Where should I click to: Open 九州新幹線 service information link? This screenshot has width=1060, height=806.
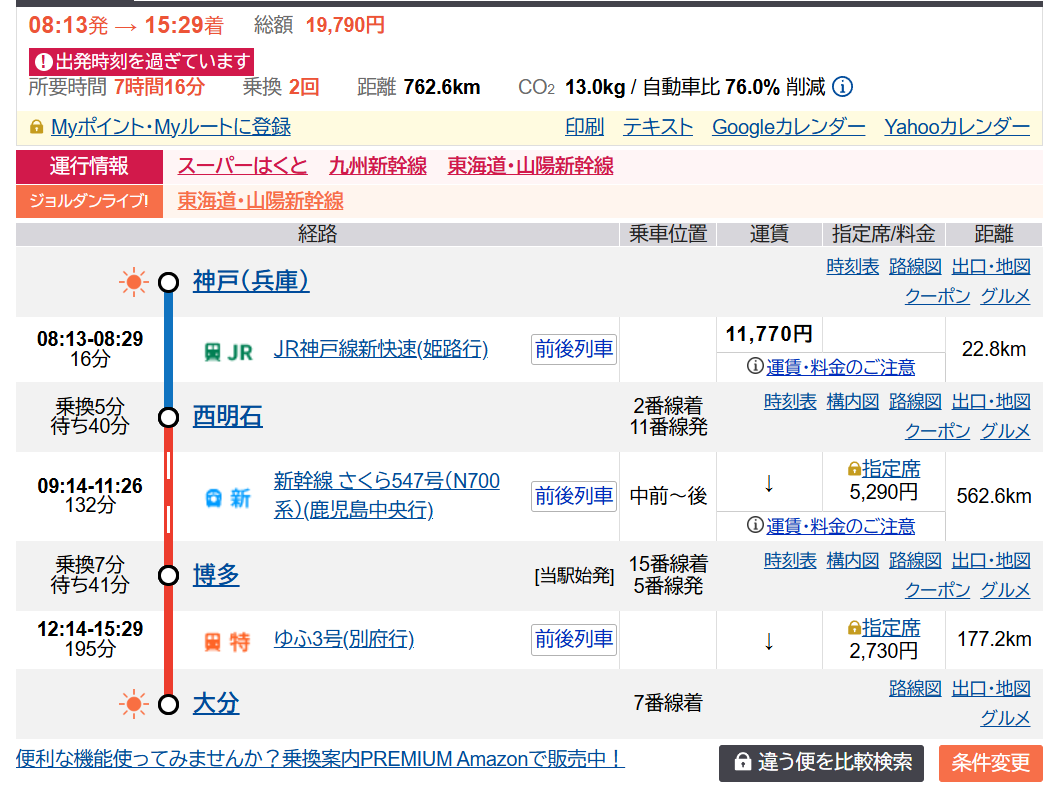(378, 166)
